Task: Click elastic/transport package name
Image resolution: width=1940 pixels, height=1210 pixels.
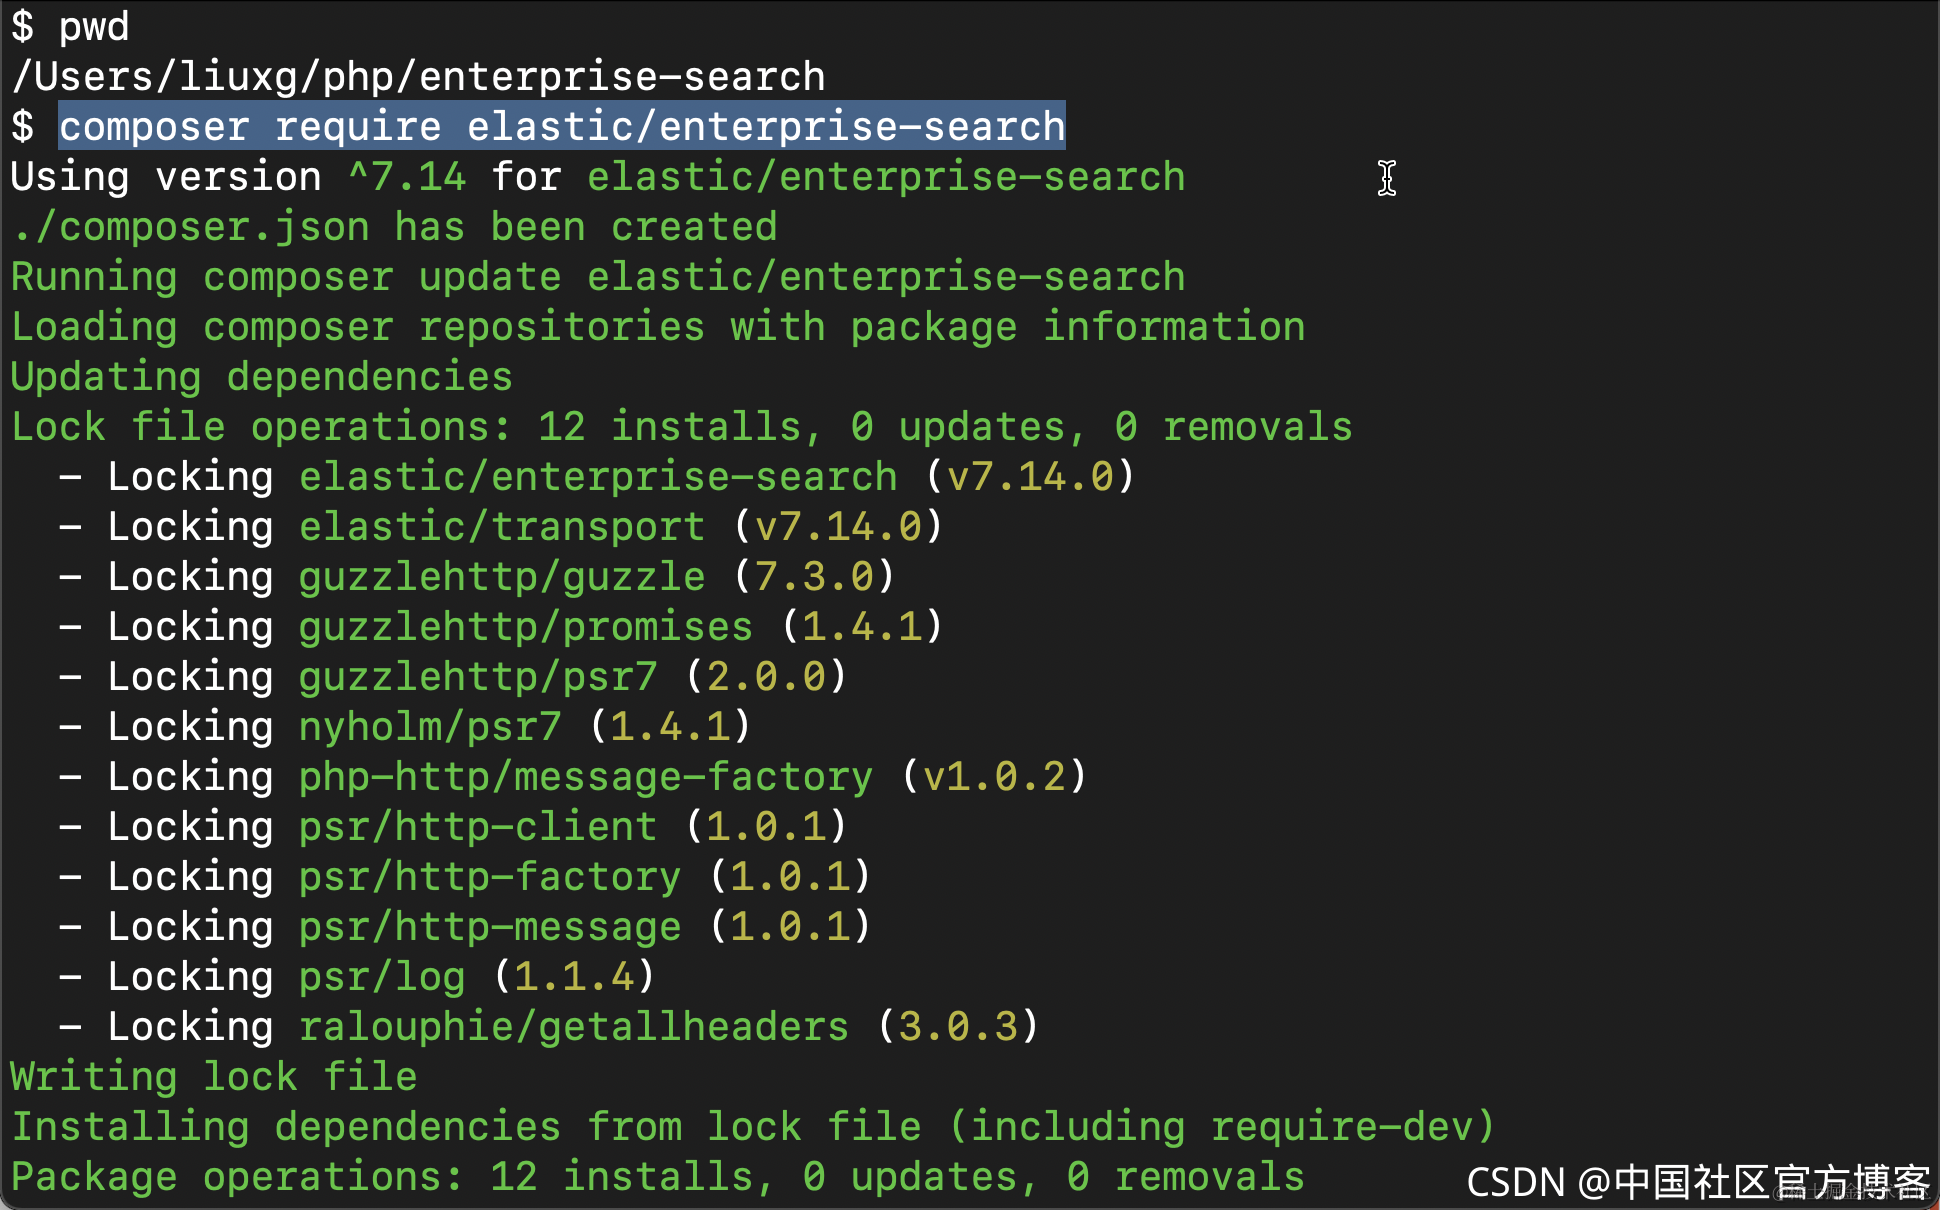Action: (501, 527)
